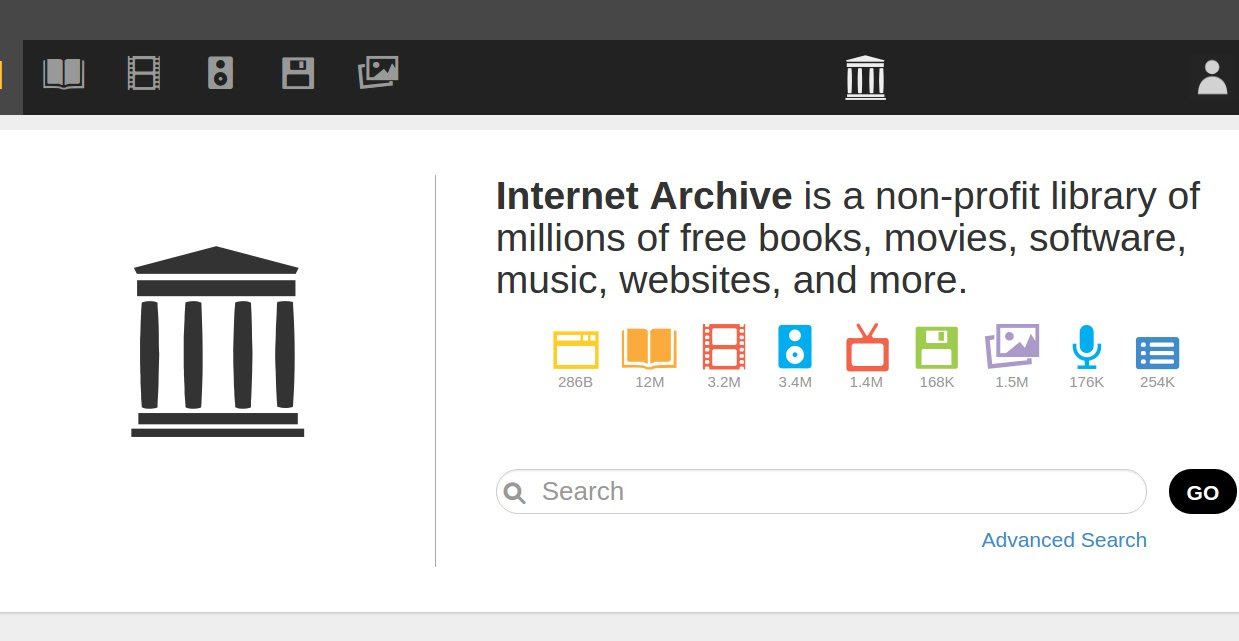Open the images icon in the top nav
This screenshot has height=641, width=1239.
click(378, 73)
